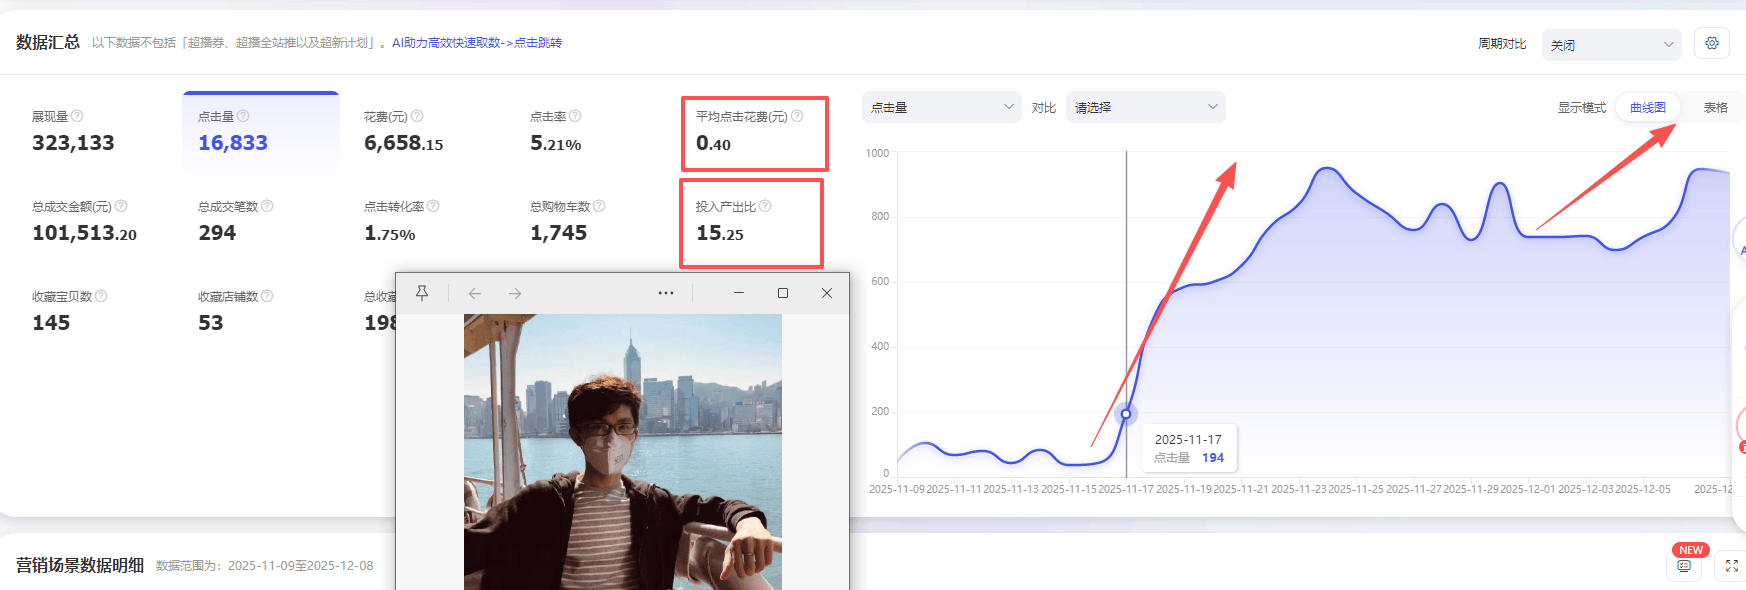Switch display mode to 曲线图
This screenshot has width=1746, height=590.
(x=1647, y=108)
